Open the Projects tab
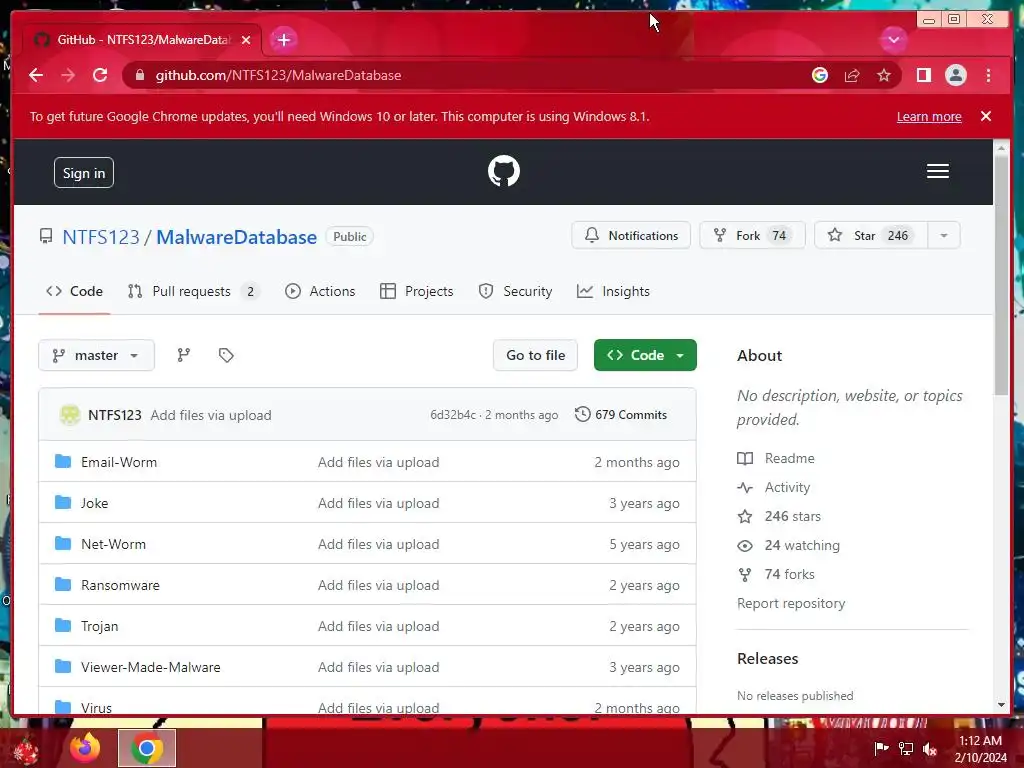Image resolution: width=1024 pixels, height=768 pixels. pos(416,291)
